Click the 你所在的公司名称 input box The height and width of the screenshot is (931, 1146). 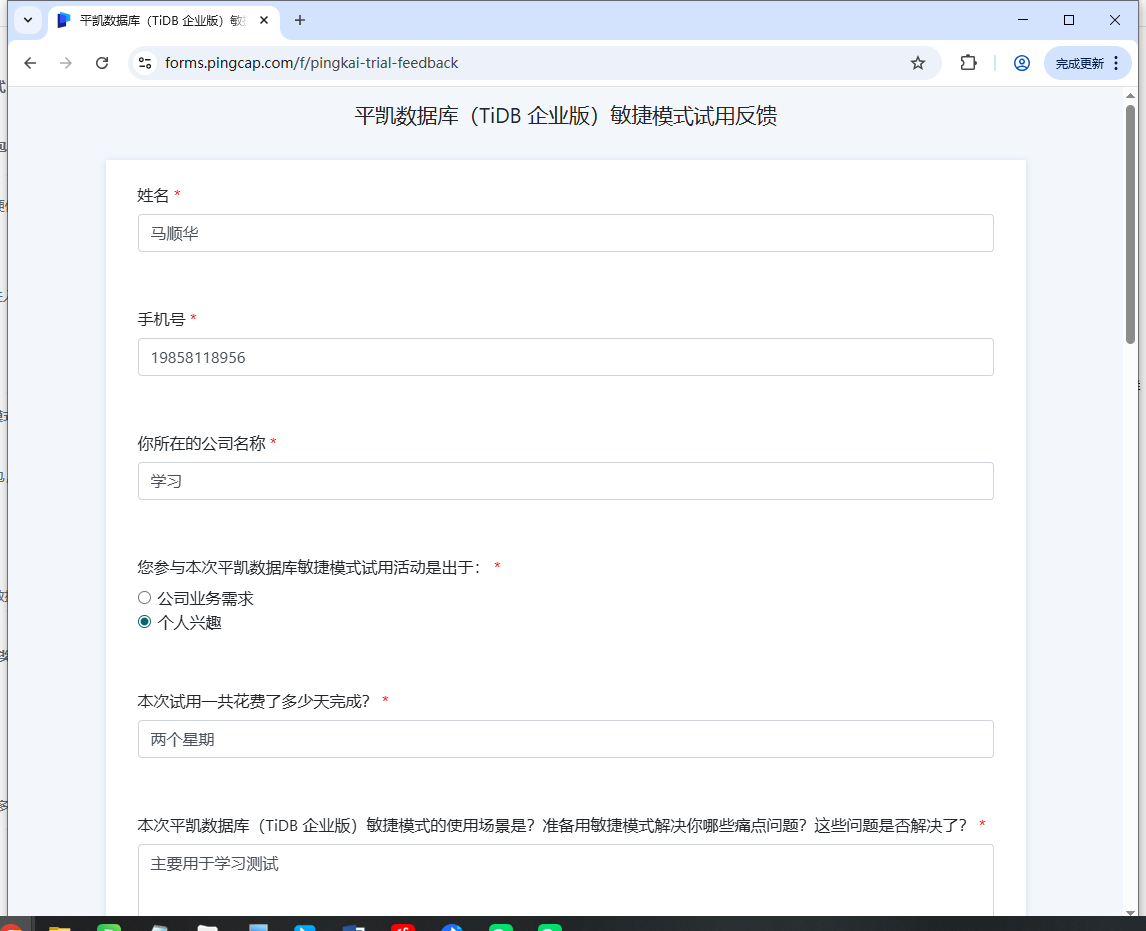coord(565,481)
